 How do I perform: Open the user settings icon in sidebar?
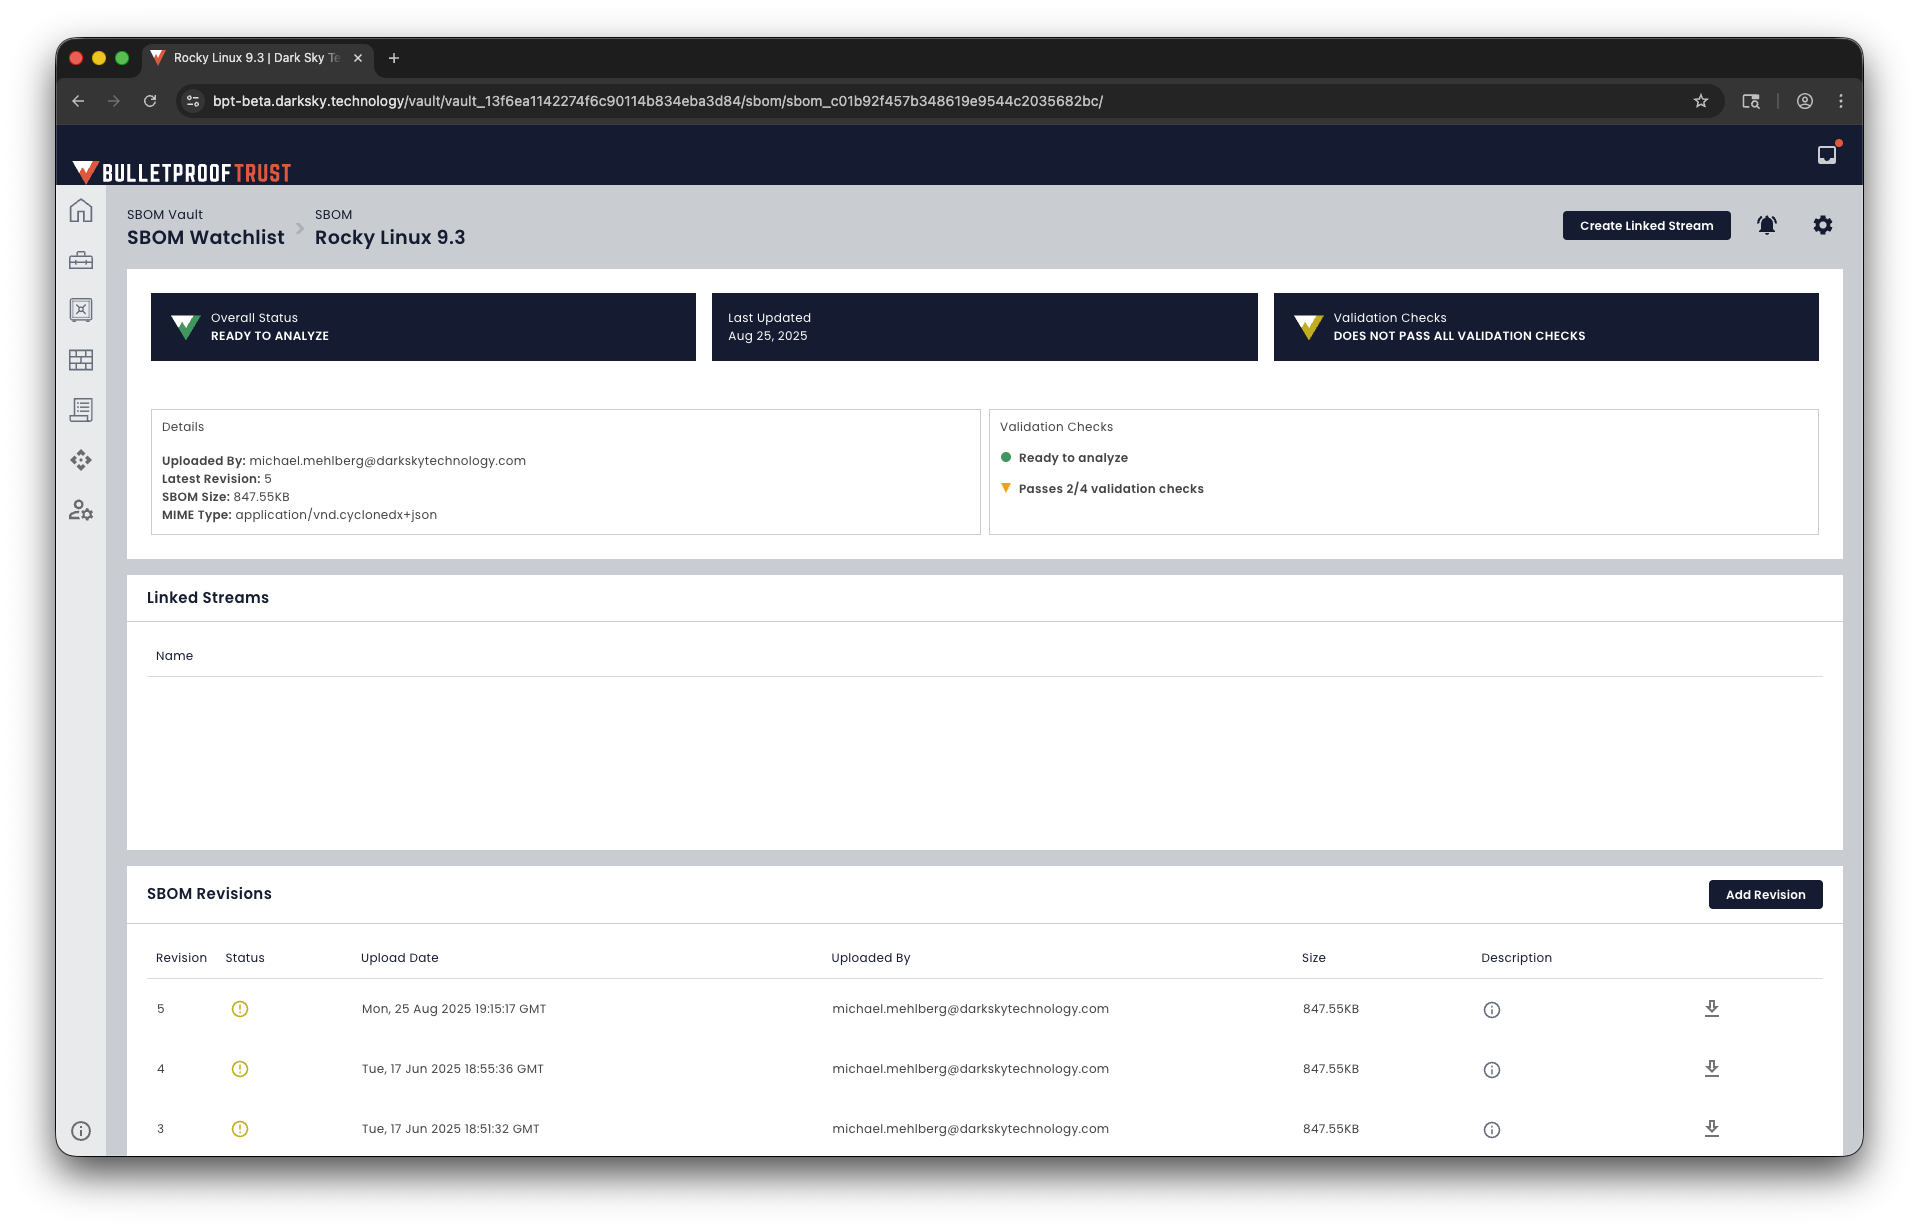(81, 510)
